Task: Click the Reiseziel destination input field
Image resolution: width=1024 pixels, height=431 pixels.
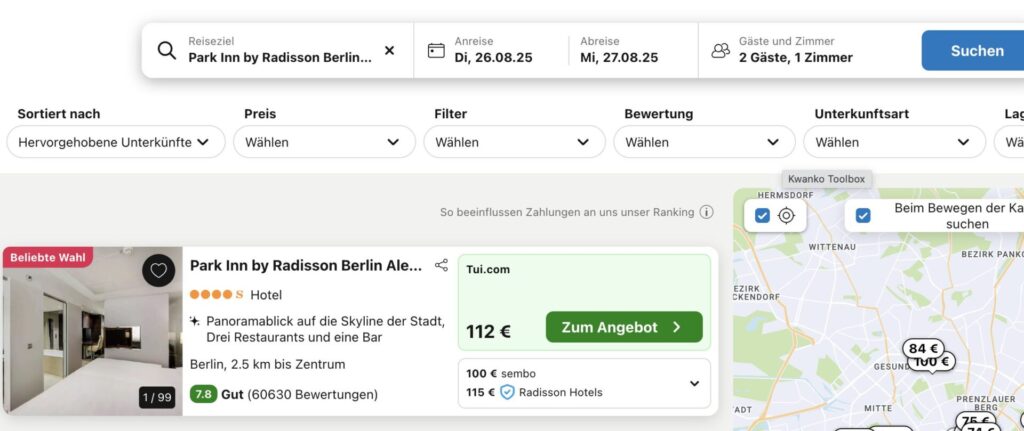Action: pos(280,50)
